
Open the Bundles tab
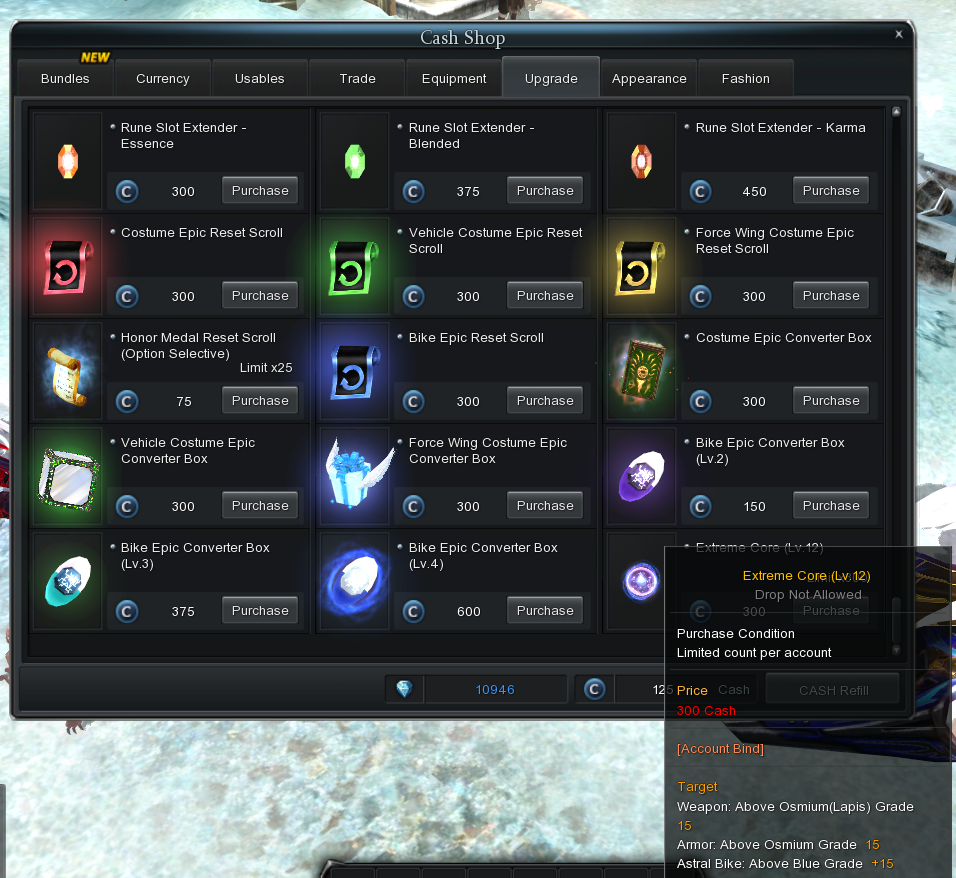point(65,78)
